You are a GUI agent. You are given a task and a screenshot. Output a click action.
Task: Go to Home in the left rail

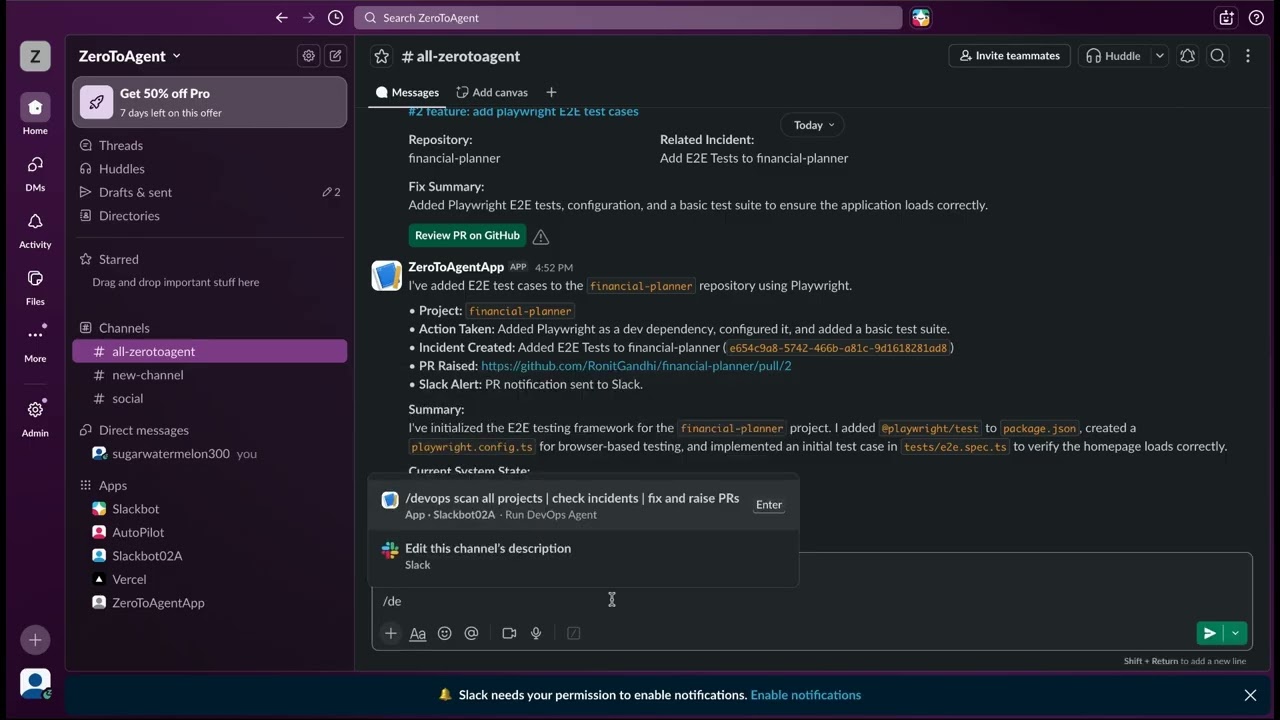point(35,115)
